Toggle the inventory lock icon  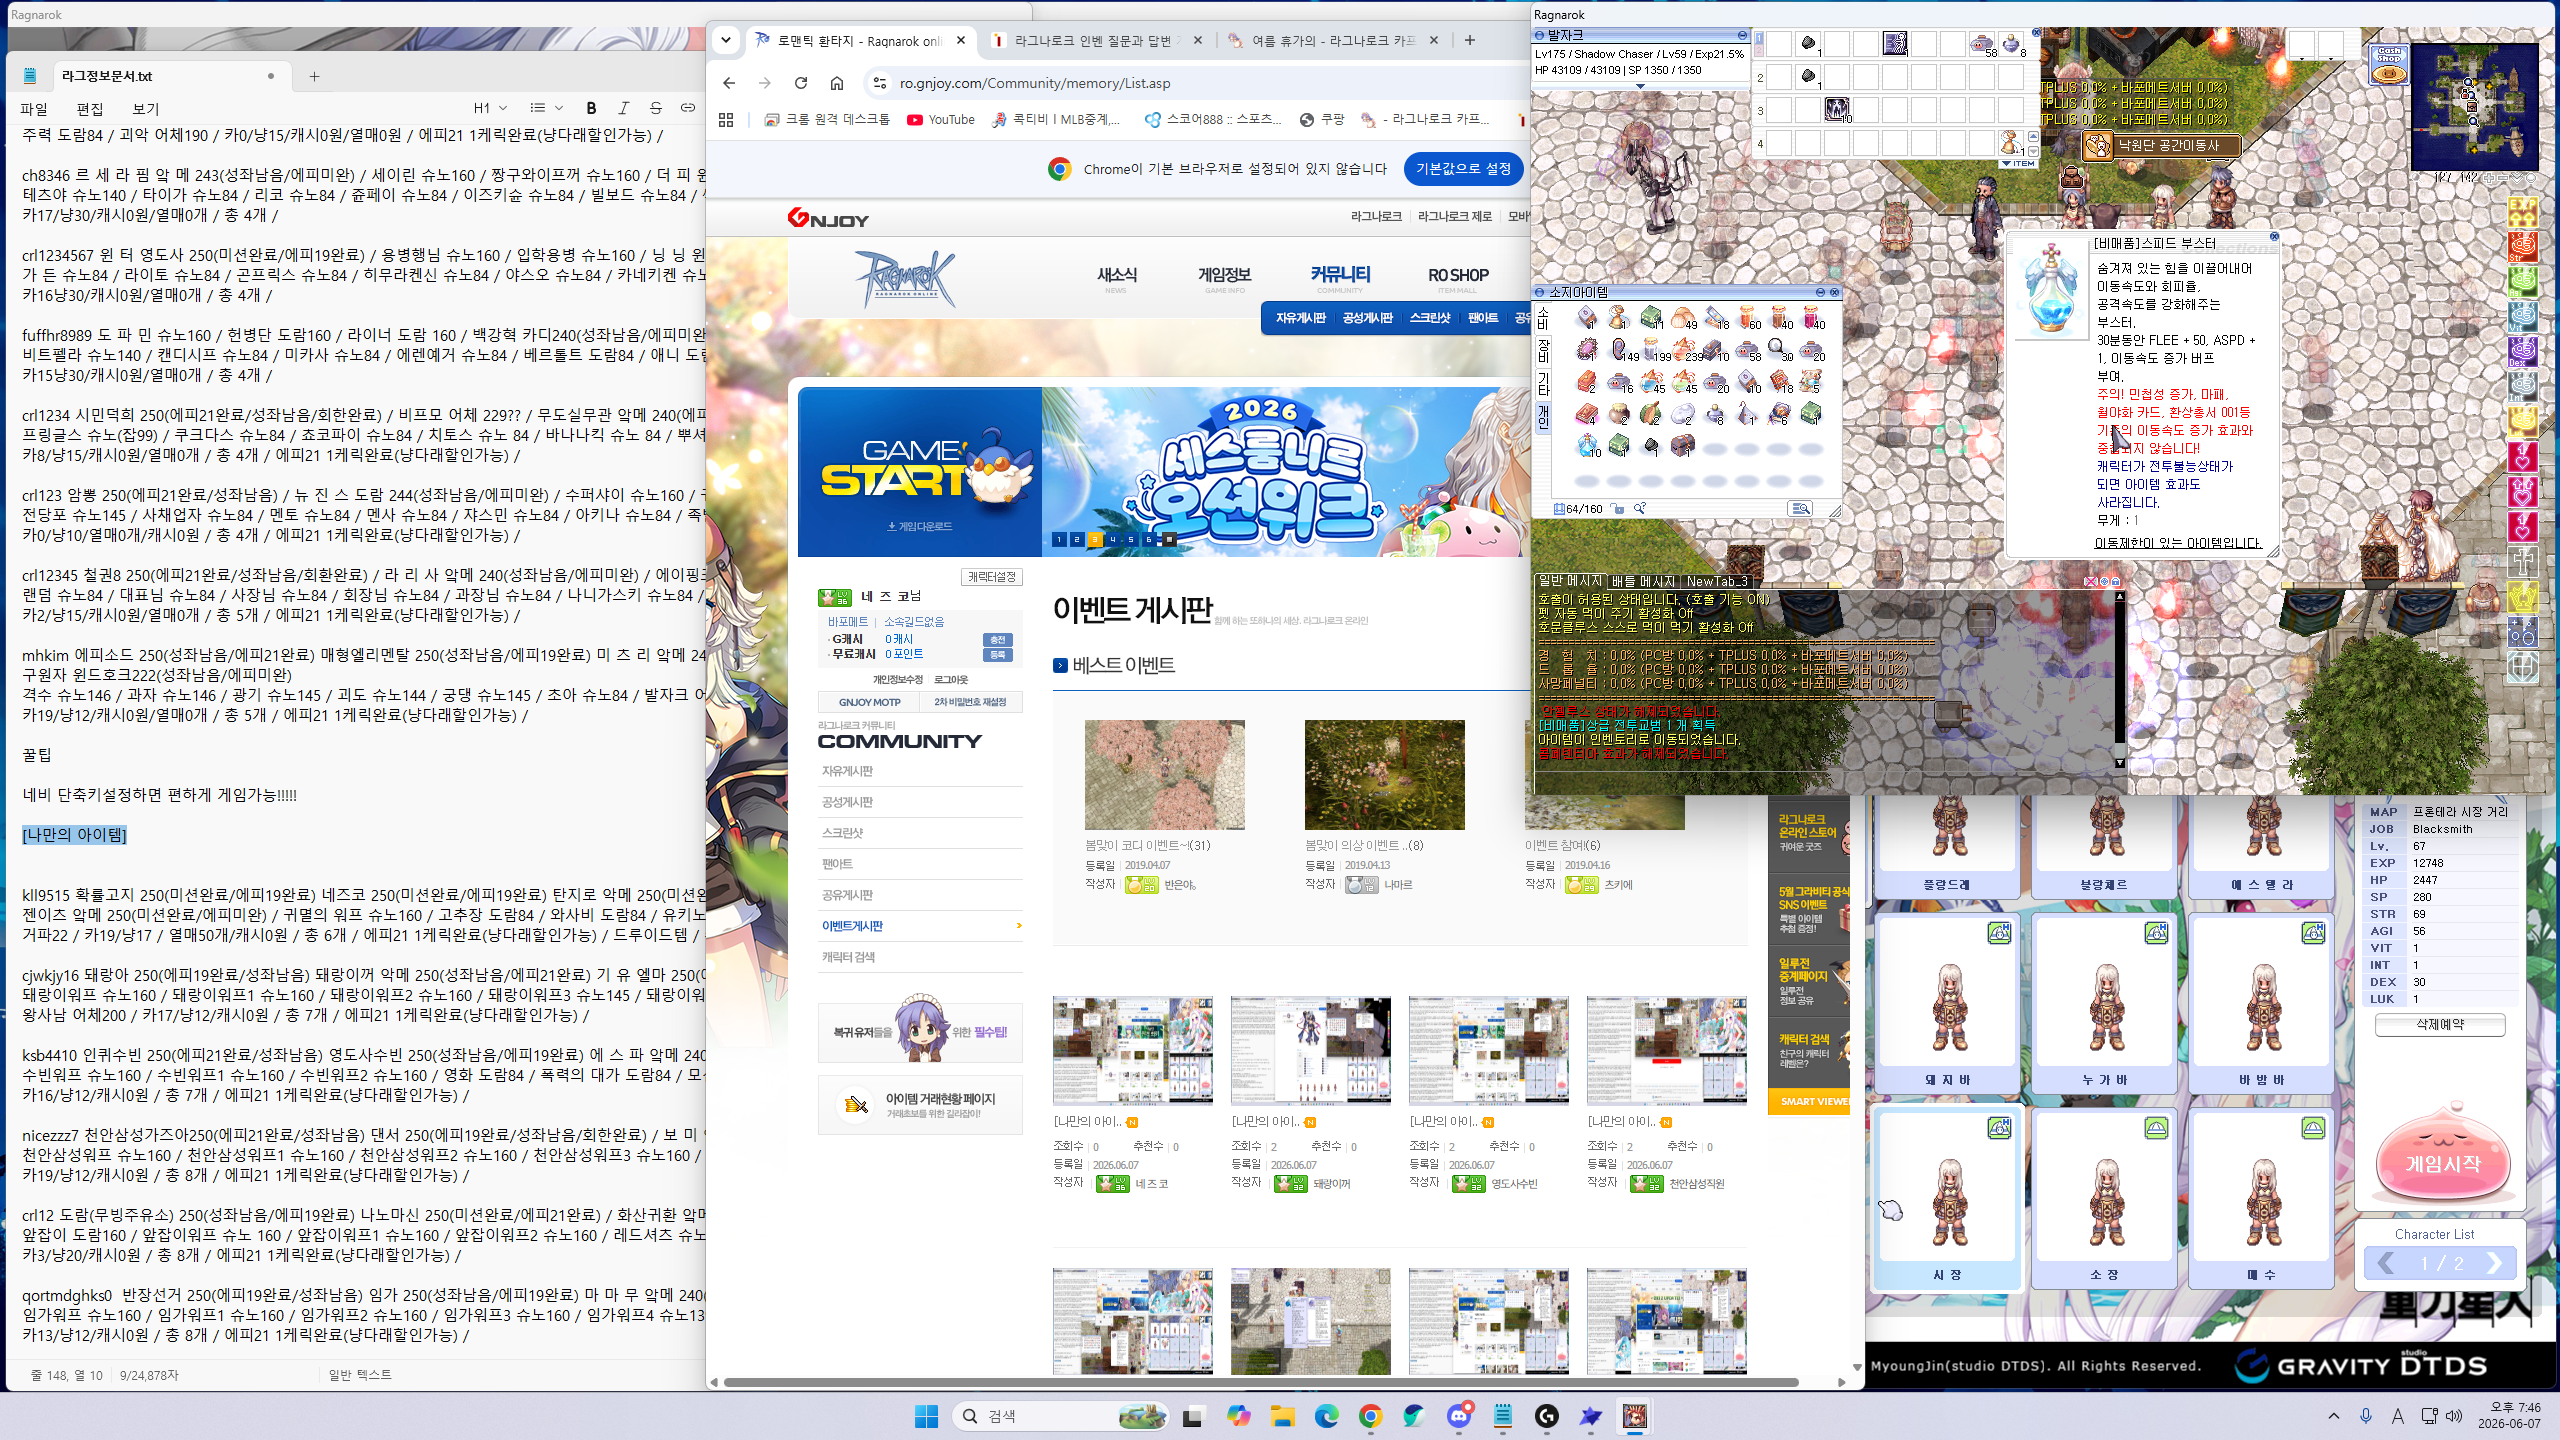coord(1618,509)
